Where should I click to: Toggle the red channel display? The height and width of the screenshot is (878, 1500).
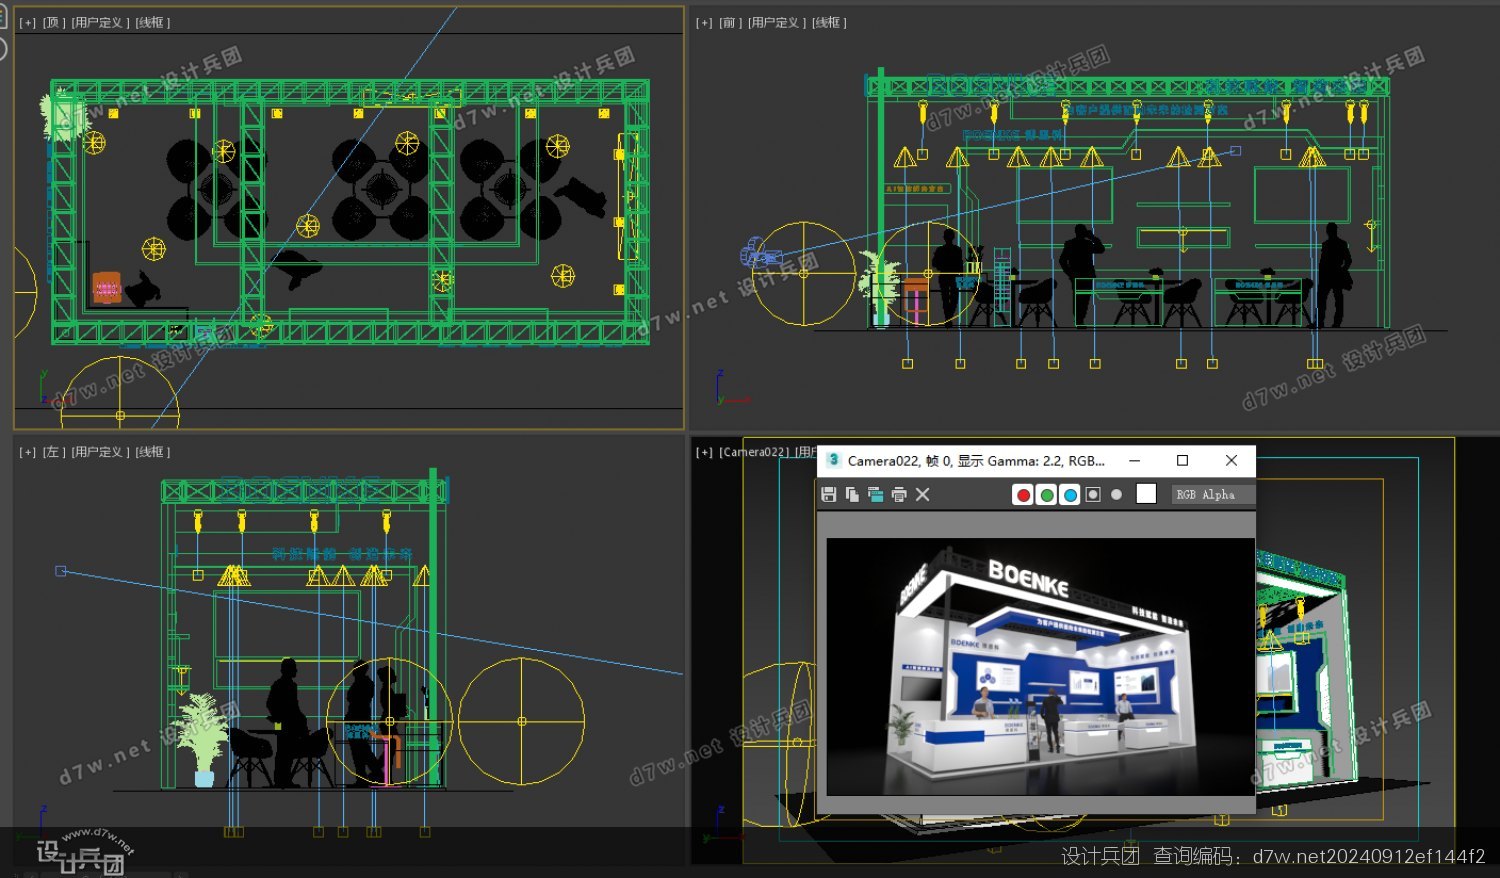coord(1023,494)
